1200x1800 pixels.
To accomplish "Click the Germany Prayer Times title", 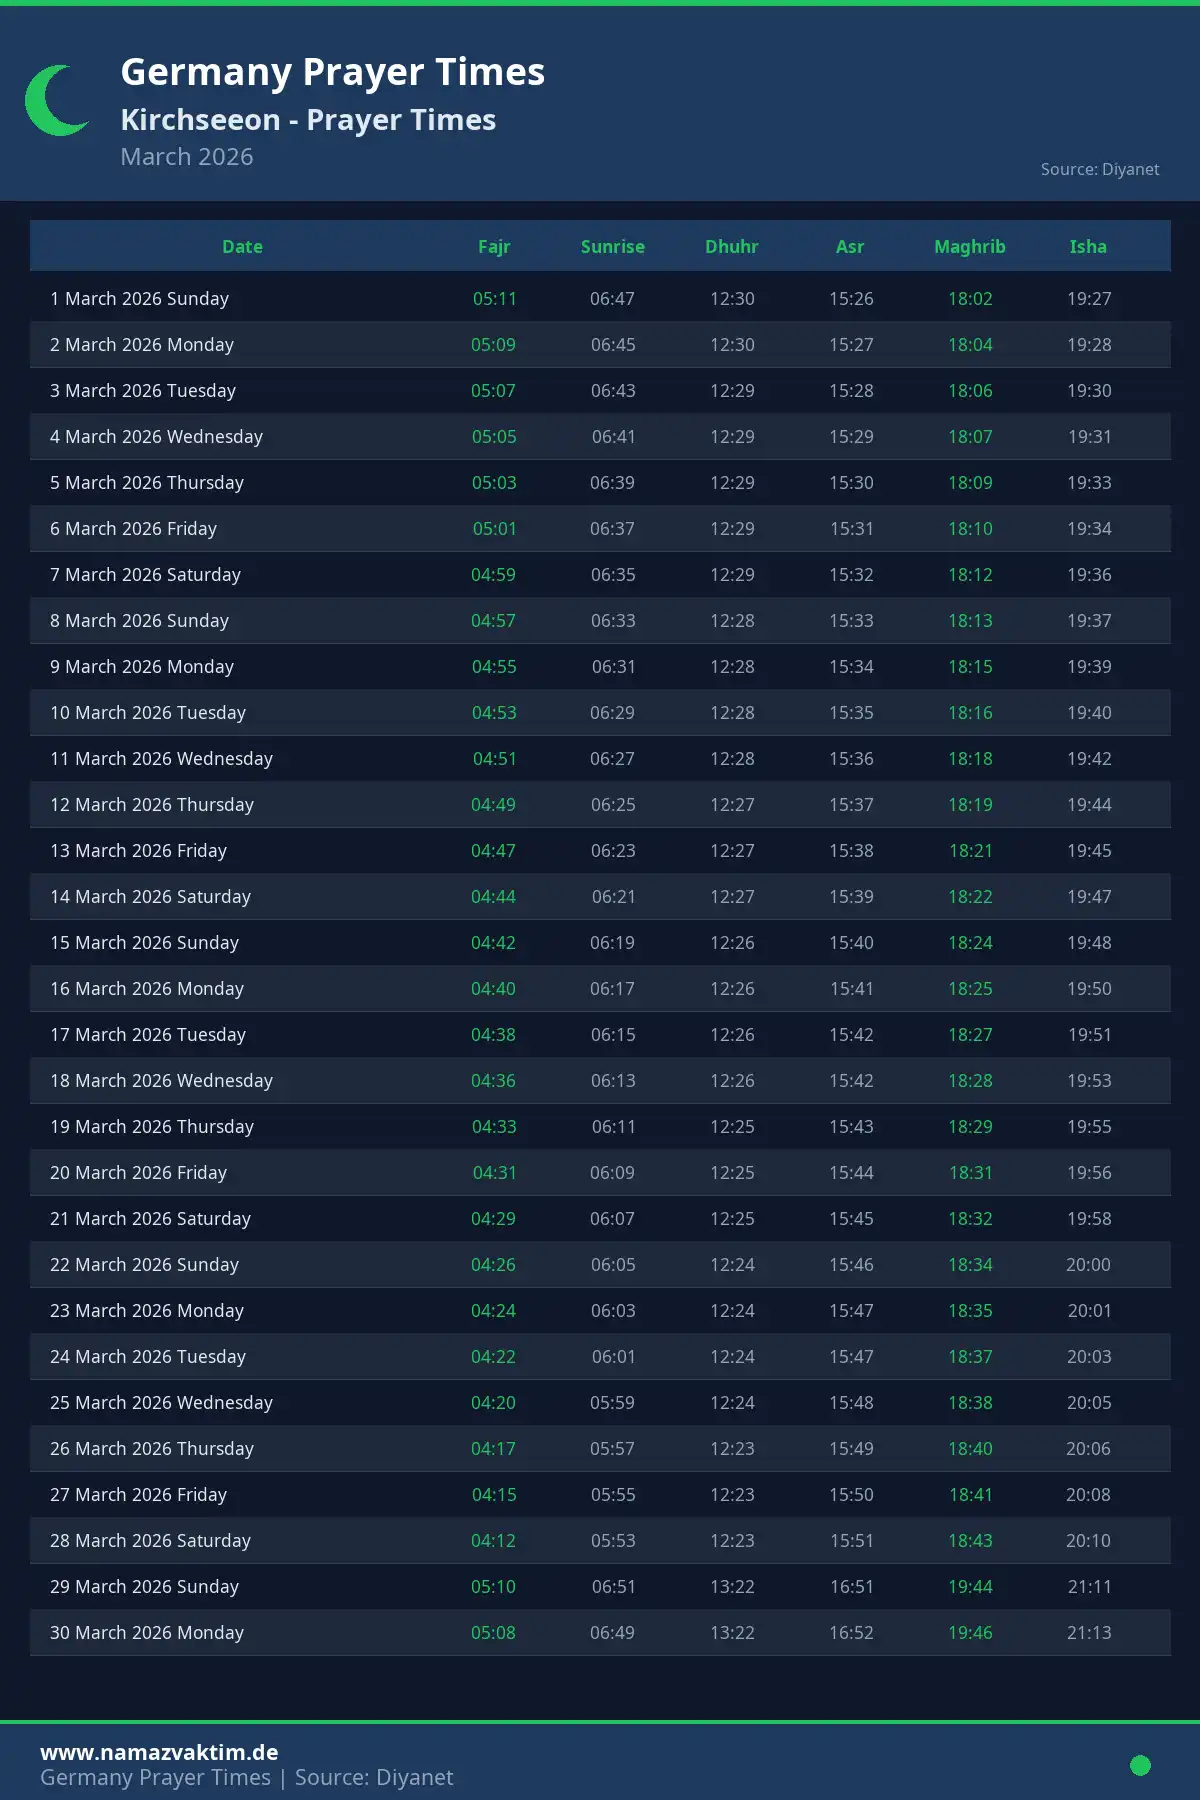I will coord(333,72).
